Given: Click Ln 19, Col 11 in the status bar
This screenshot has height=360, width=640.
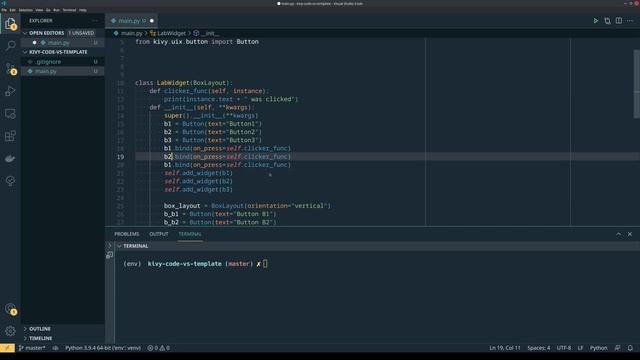Looking at the screenshot, I should pyautogui.click(x=505, y=348).
